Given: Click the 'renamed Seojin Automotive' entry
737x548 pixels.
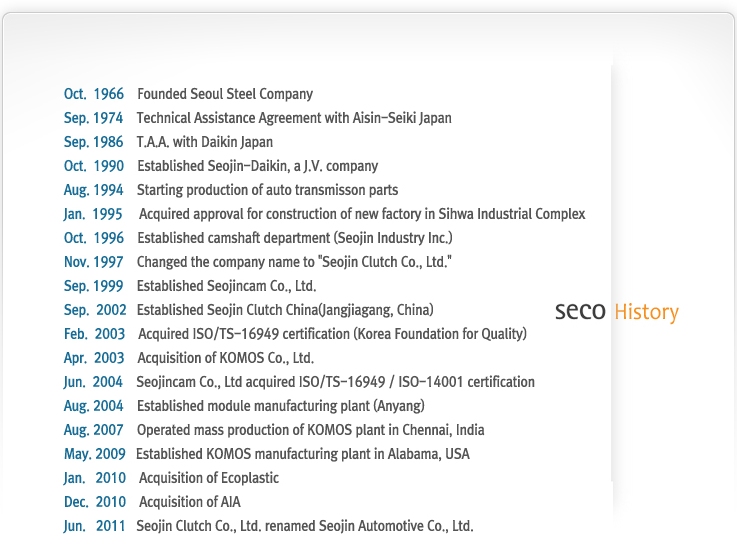Looking at the screenshot, I should pyautogui.click(x=305, y=525).
